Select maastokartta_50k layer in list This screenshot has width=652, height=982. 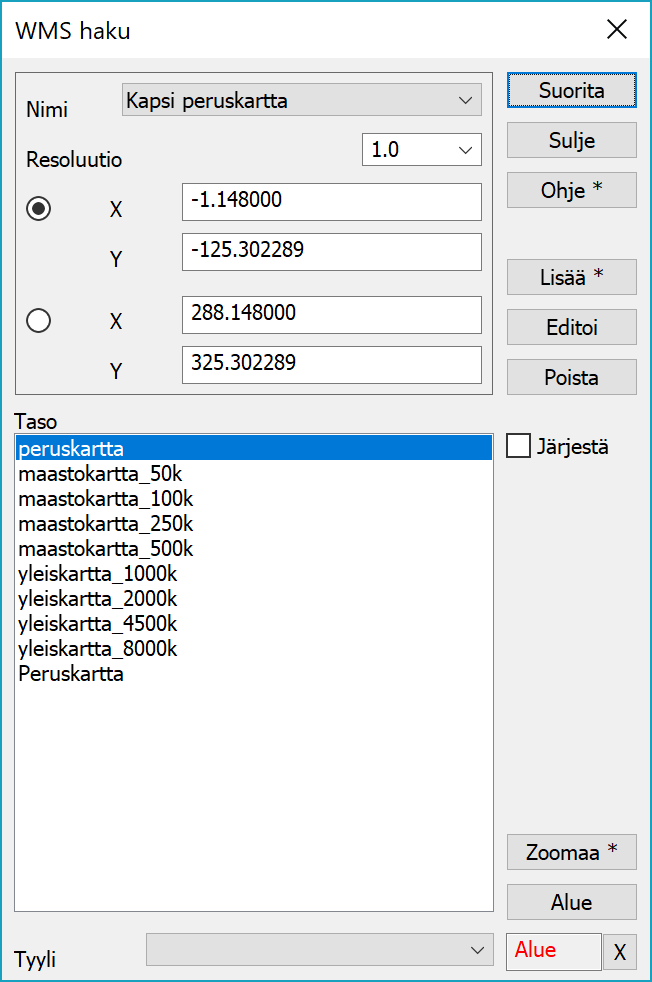(100, 473)
